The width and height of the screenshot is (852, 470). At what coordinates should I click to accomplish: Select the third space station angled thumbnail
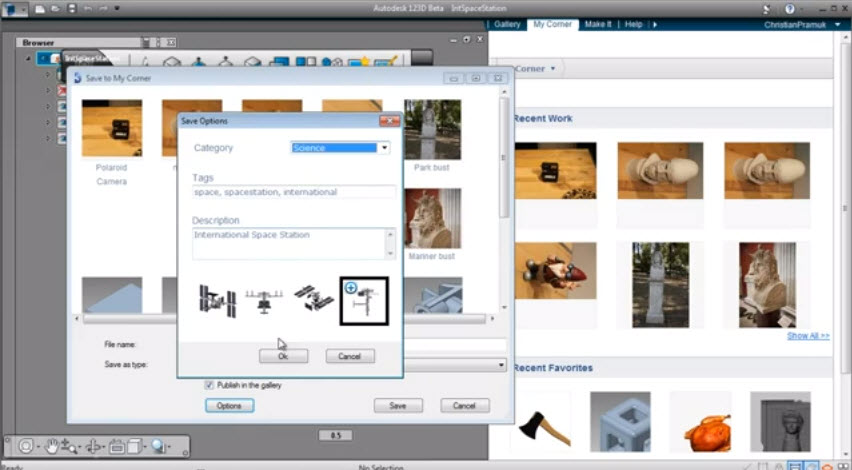pos(314,298)
